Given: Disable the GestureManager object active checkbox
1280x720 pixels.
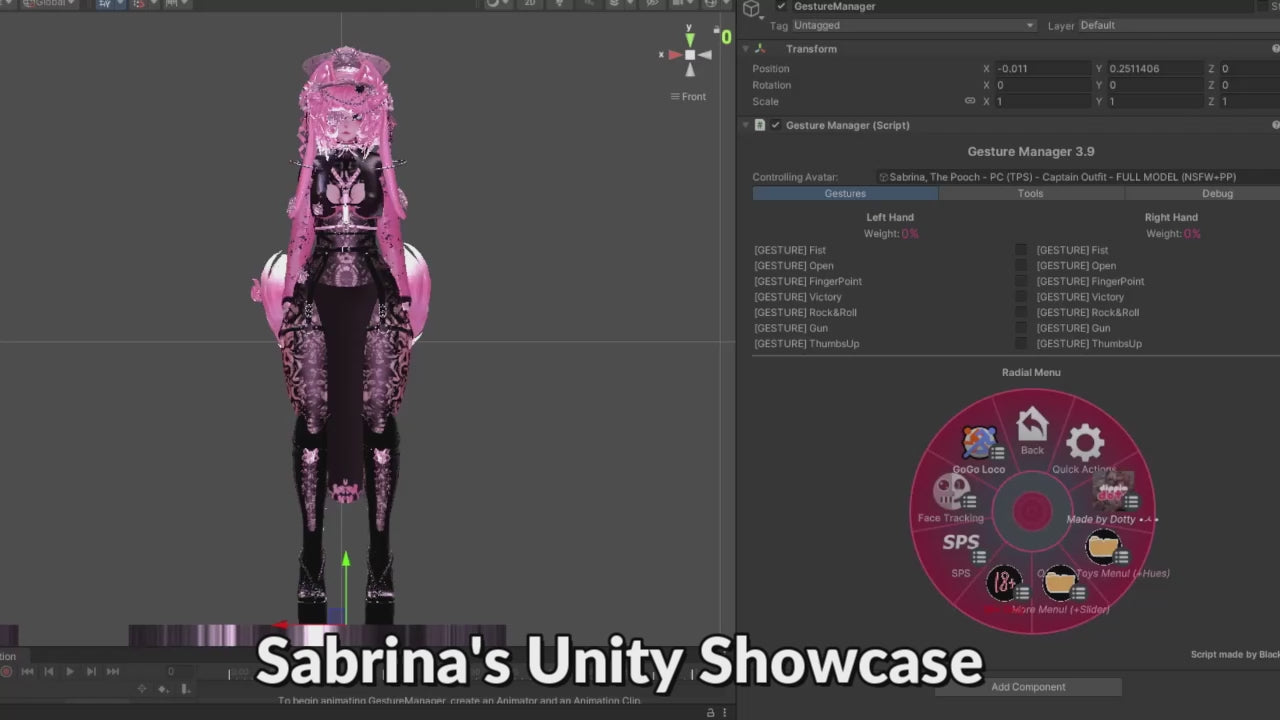Looking at the screenshot, I should [x=781, y=6].
